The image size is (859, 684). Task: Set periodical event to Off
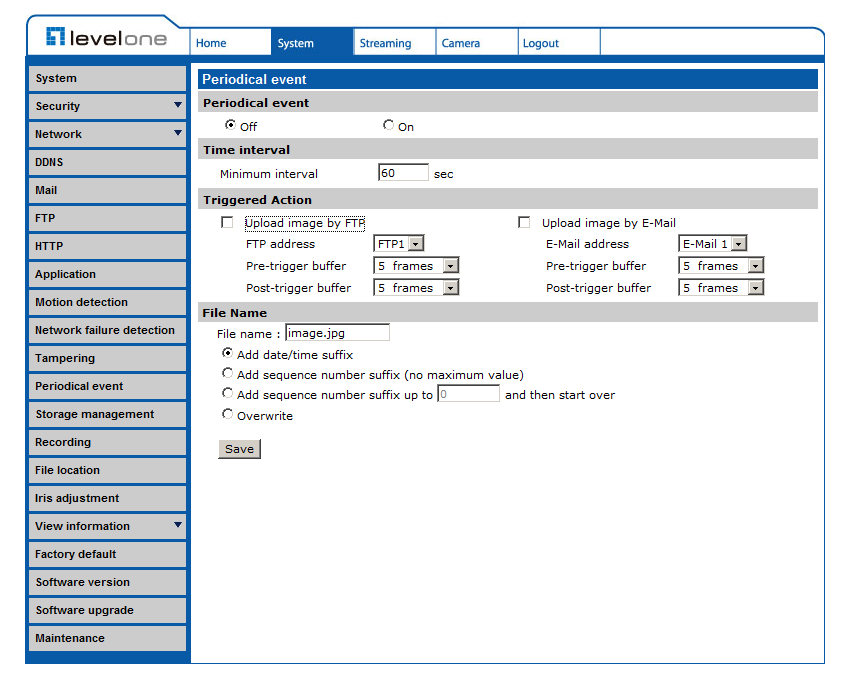[230, 125]
